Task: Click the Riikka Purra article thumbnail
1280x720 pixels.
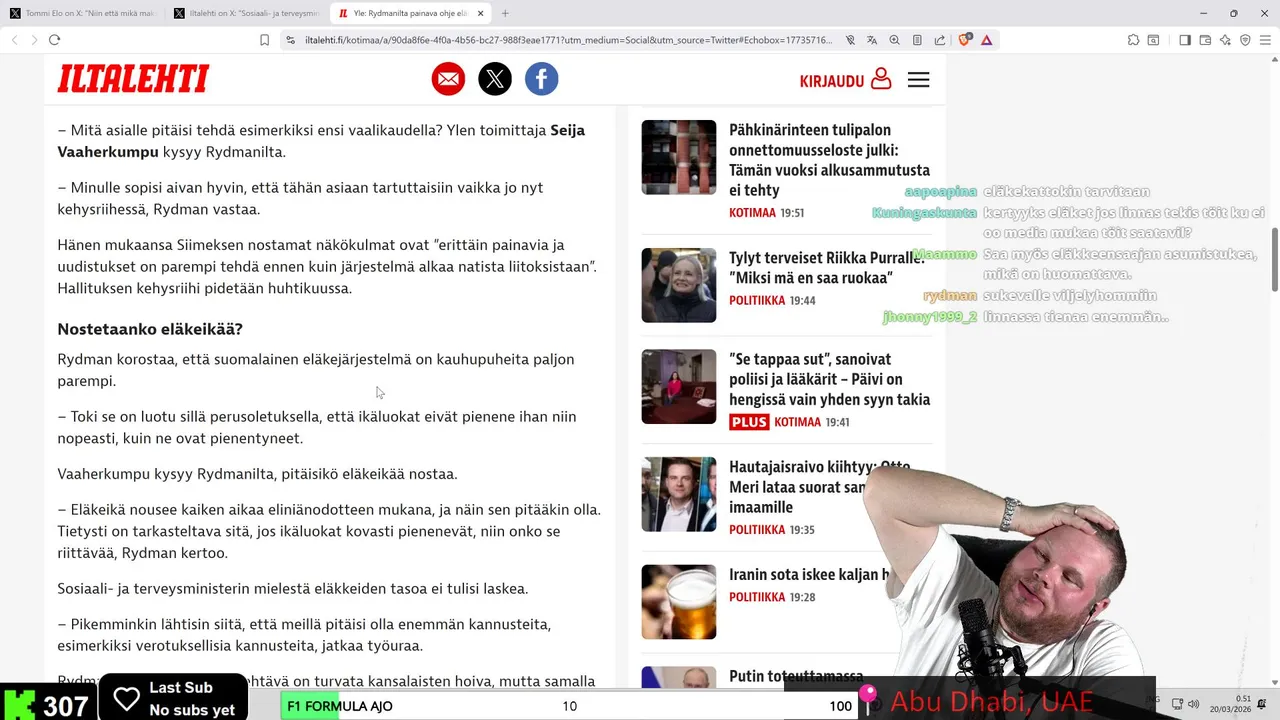Action: [679, 285]
